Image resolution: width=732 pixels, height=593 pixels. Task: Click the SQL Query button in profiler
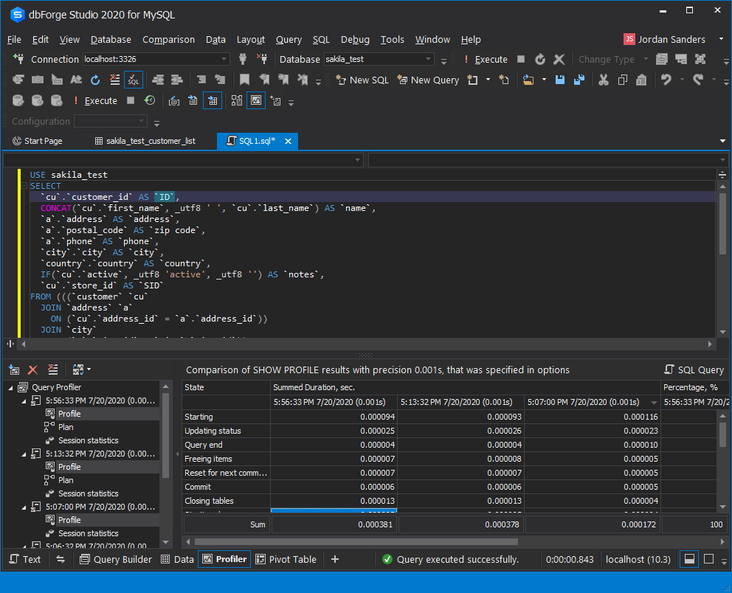click(694, 370)
